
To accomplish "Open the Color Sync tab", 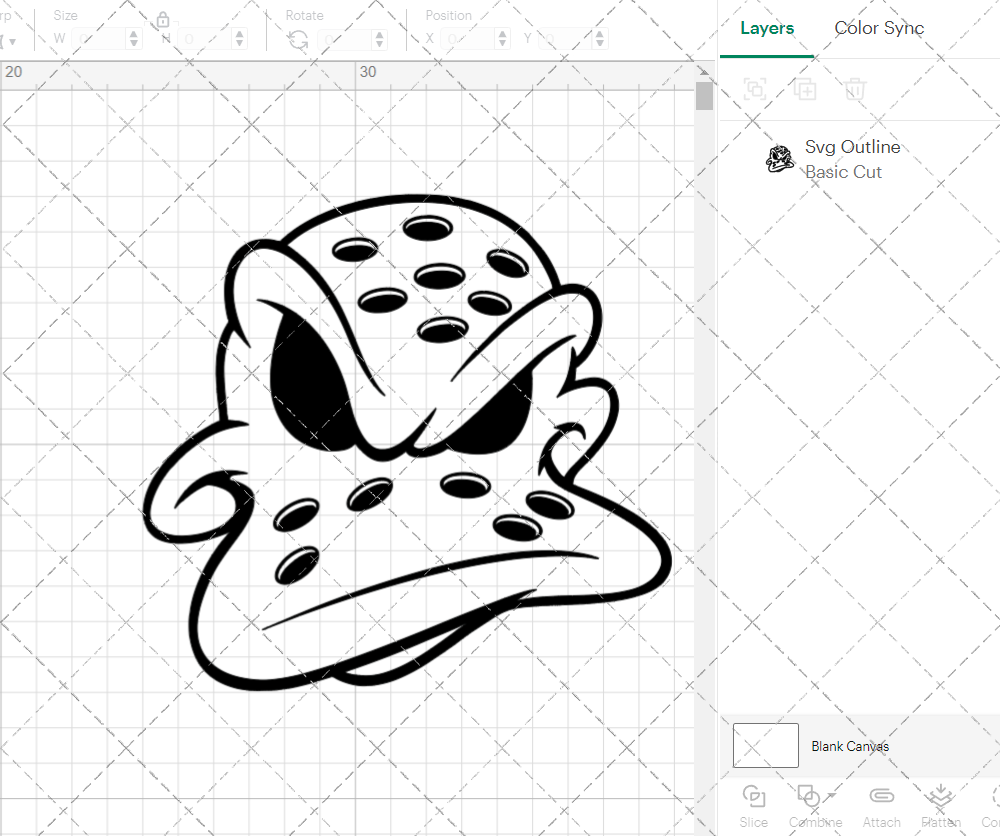I will [879, 28].
